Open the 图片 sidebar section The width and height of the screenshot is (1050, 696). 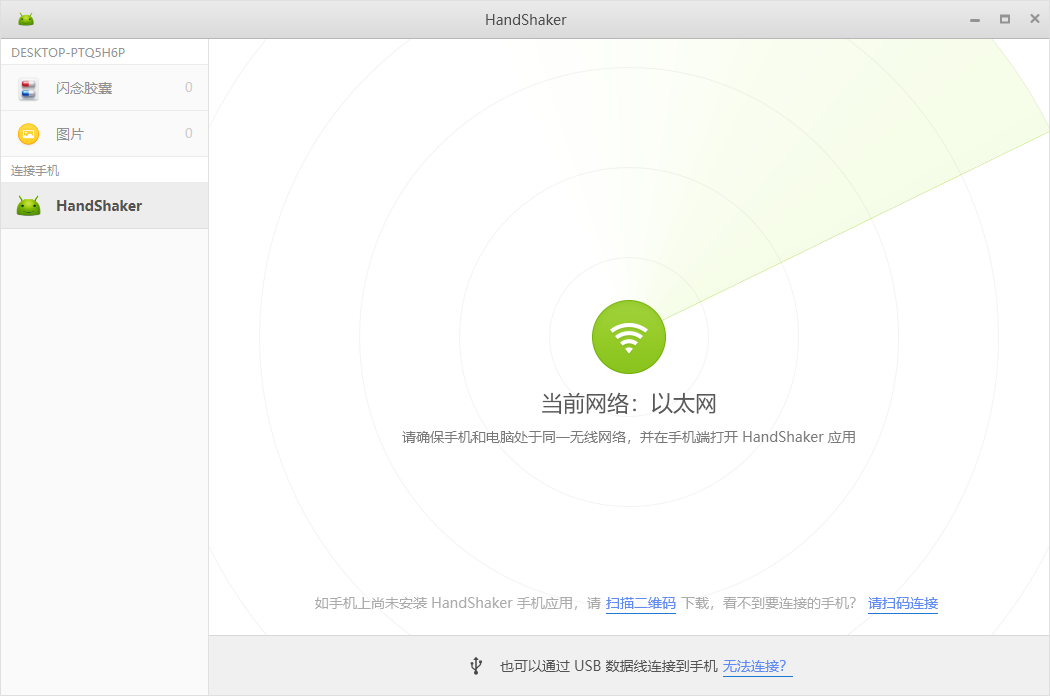pyautogui.click(x=70, y=134)
